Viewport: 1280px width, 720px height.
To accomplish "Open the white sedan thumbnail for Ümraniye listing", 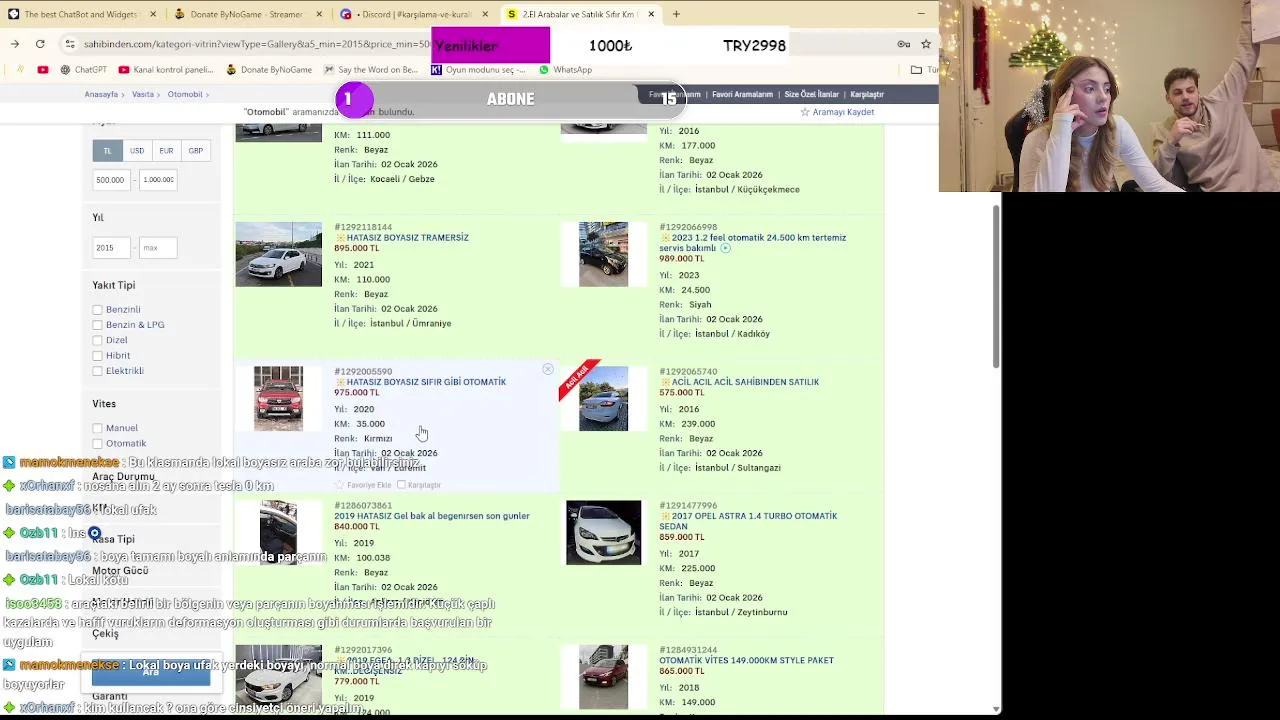I will coord(279,254).
